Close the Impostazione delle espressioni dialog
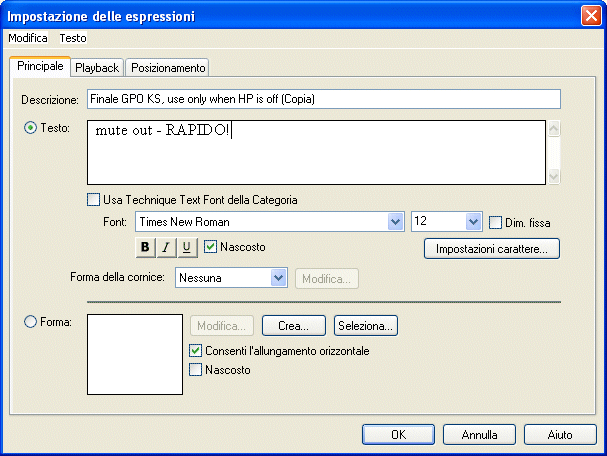The height and width of the screenshot is (456, 607). point(591,16)
